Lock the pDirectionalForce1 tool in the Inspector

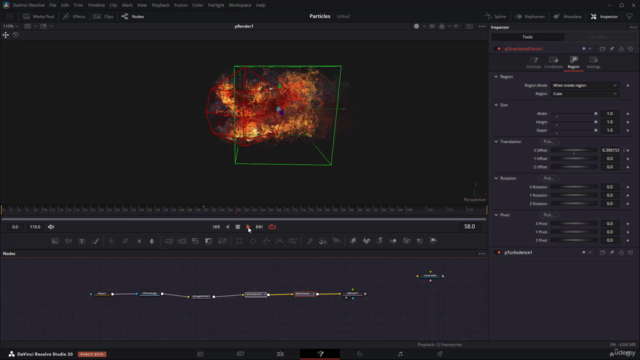(621, 49)
